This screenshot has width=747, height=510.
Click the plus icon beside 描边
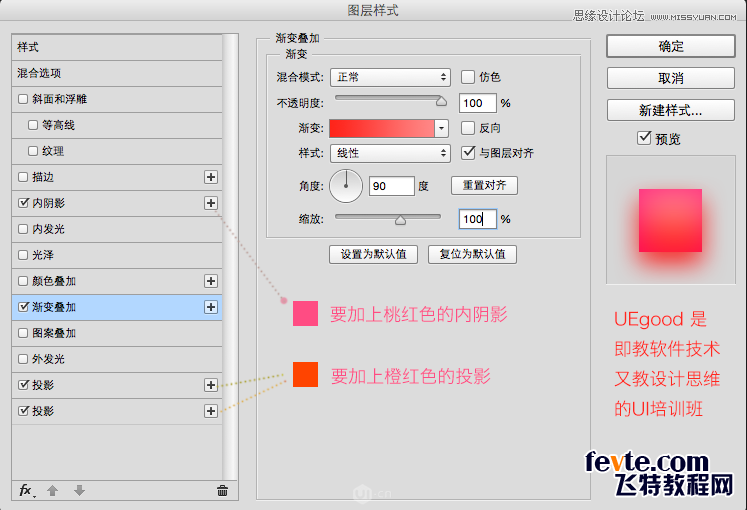point(211,177)
